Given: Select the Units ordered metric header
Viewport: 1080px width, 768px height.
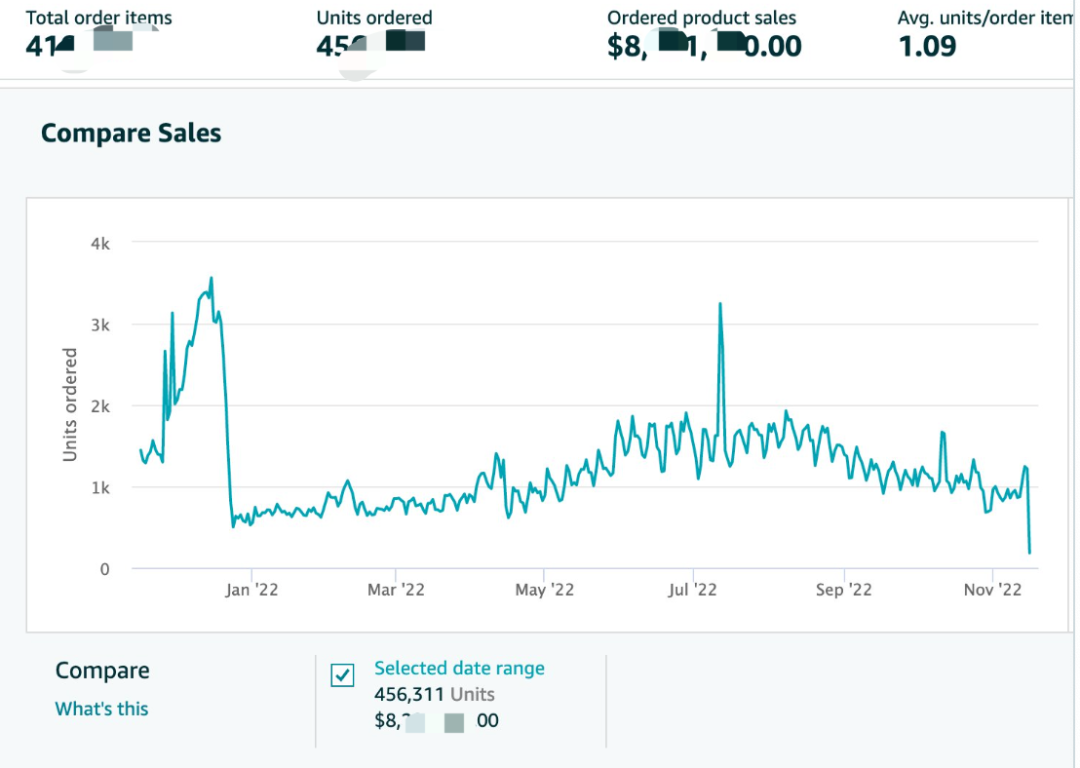Looking at the screenshot, I should point(374,17).
